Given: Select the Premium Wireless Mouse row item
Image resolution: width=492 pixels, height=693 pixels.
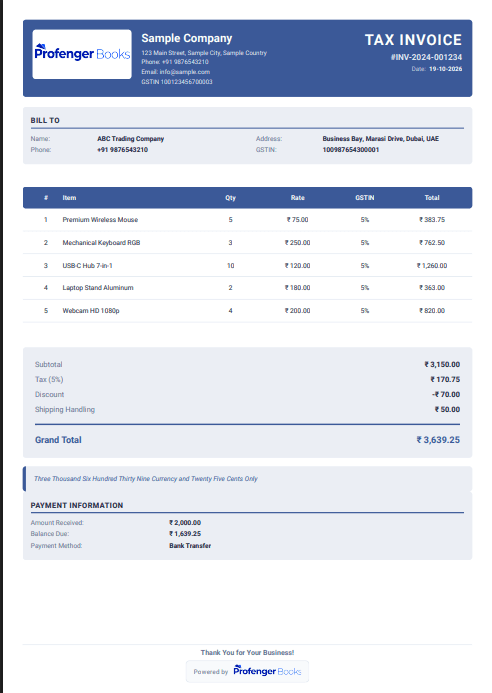Looking at the screenshot, I should click(x=100, y=220).
